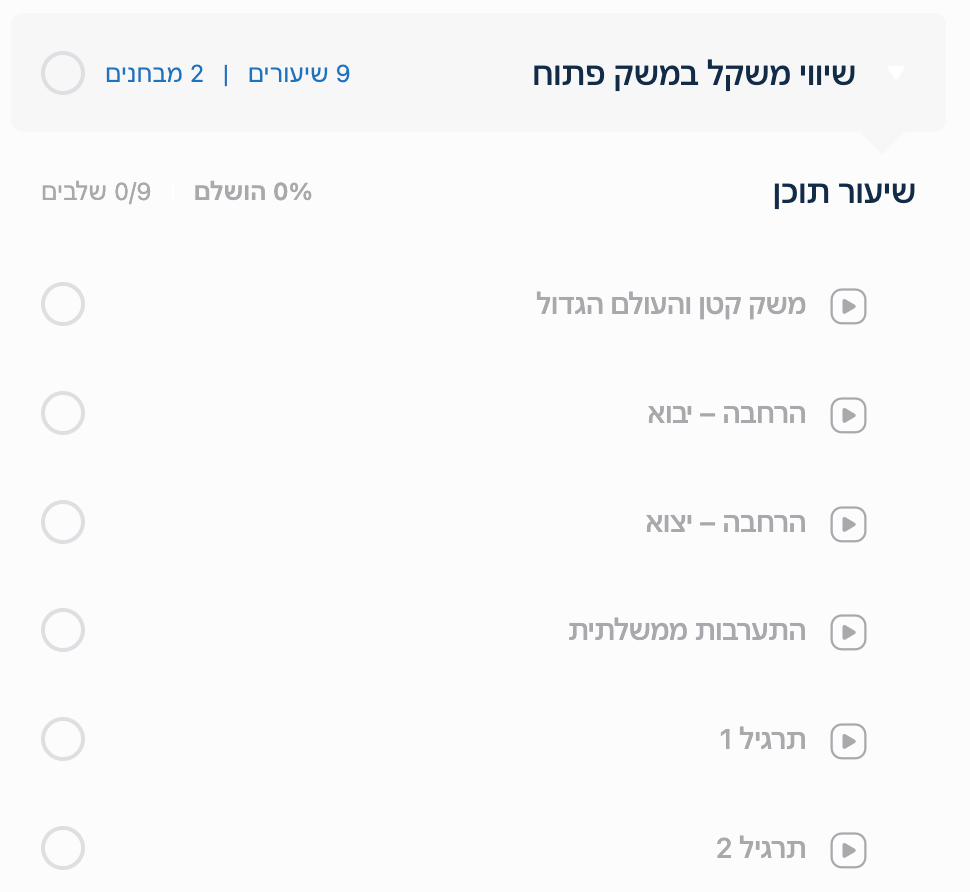Open the 'תרגיל 1' exercise title
This screenshot has width=970, height=892.
762,740
